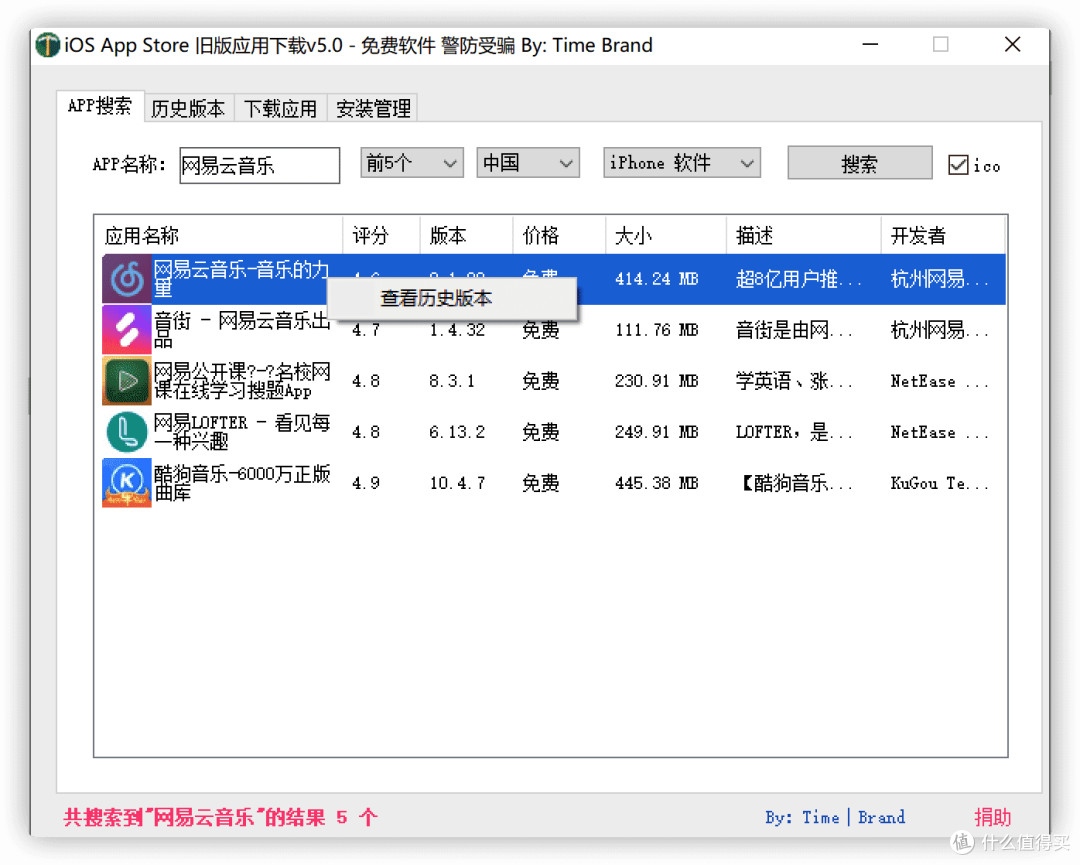The image size is (1080, 865).
Task: Toggle the ico checkbox
Action: pyautogui.click(x=958, y=165)
